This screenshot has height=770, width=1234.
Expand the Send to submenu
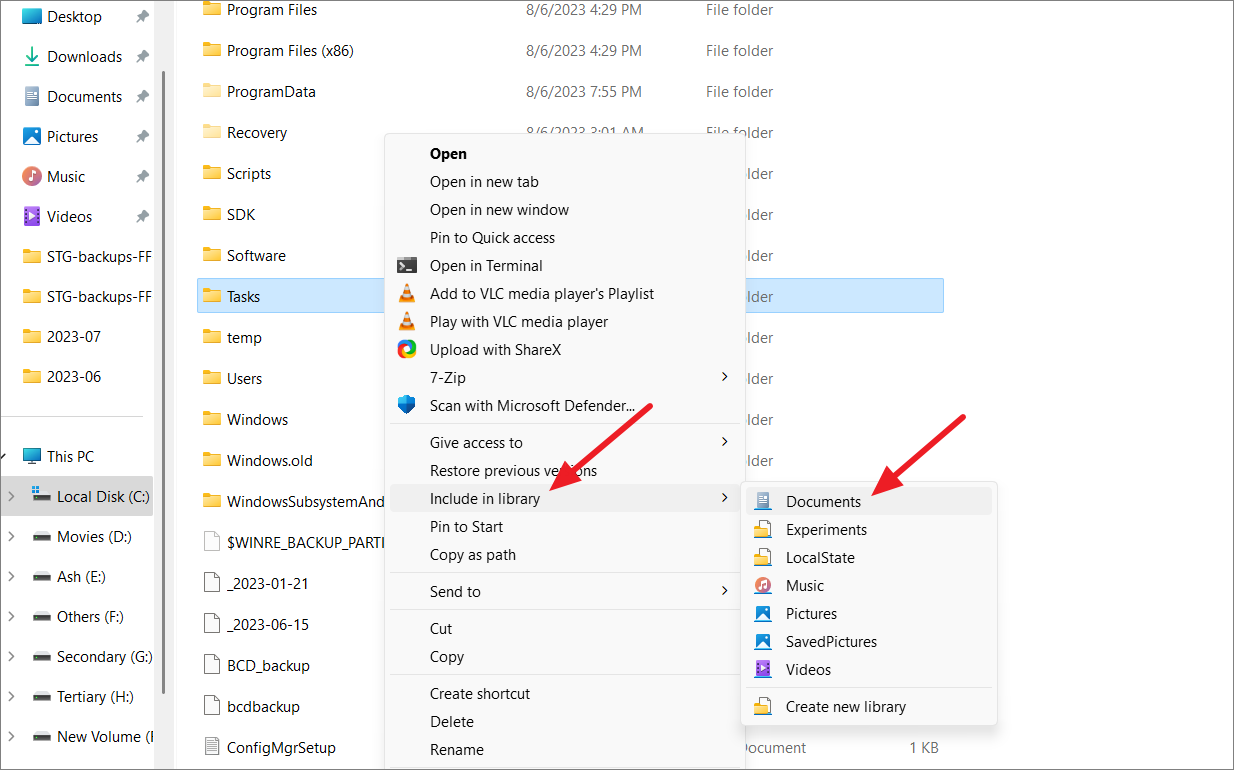[x=456, y=591]
